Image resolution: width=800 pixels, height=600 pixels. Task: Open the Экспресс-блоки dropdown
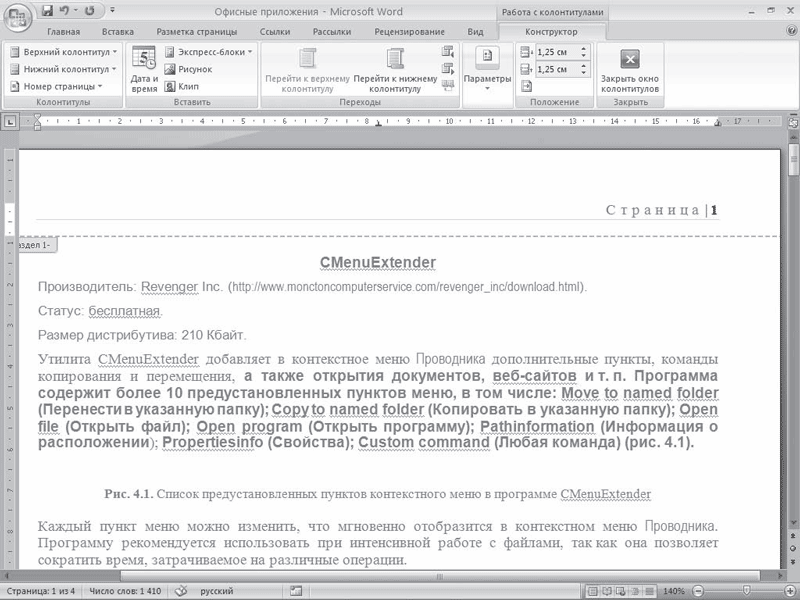(x=208, y=50)
